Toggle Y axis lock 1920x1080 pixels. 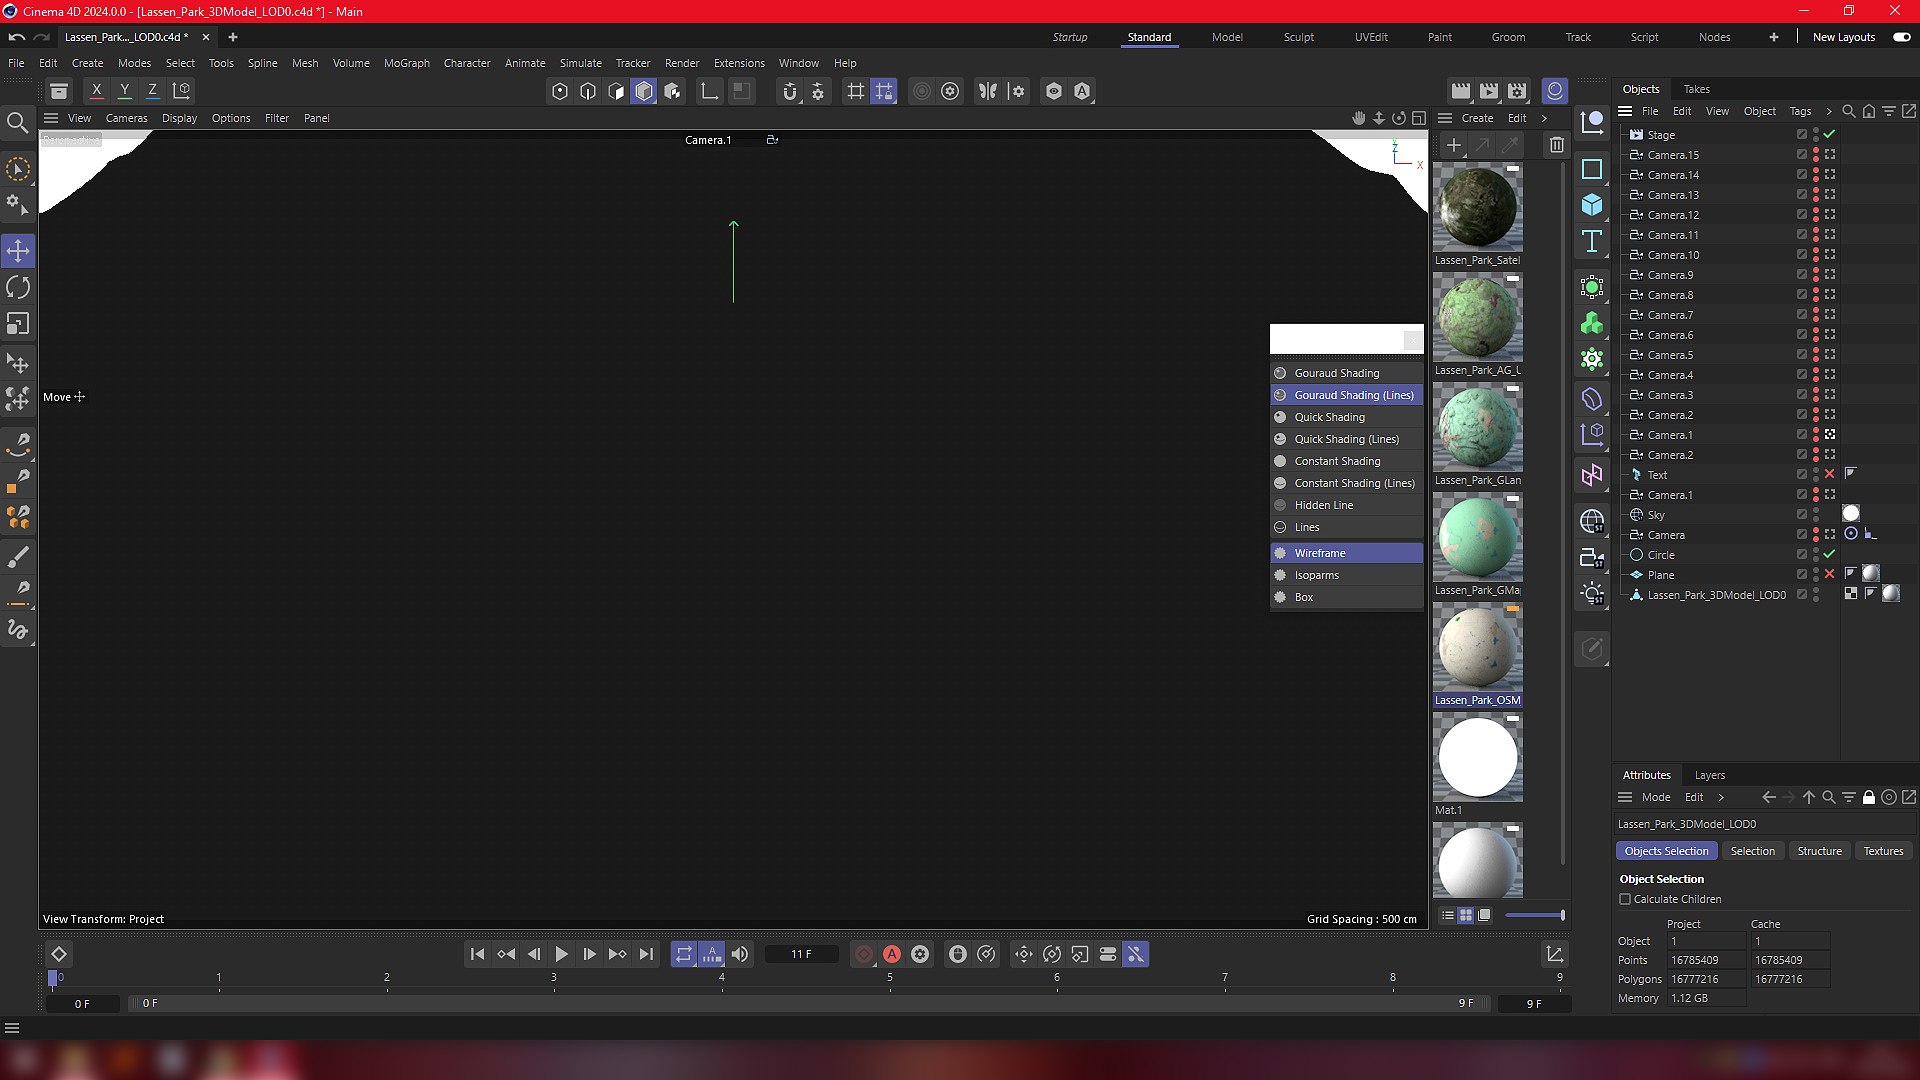(124, 90)
